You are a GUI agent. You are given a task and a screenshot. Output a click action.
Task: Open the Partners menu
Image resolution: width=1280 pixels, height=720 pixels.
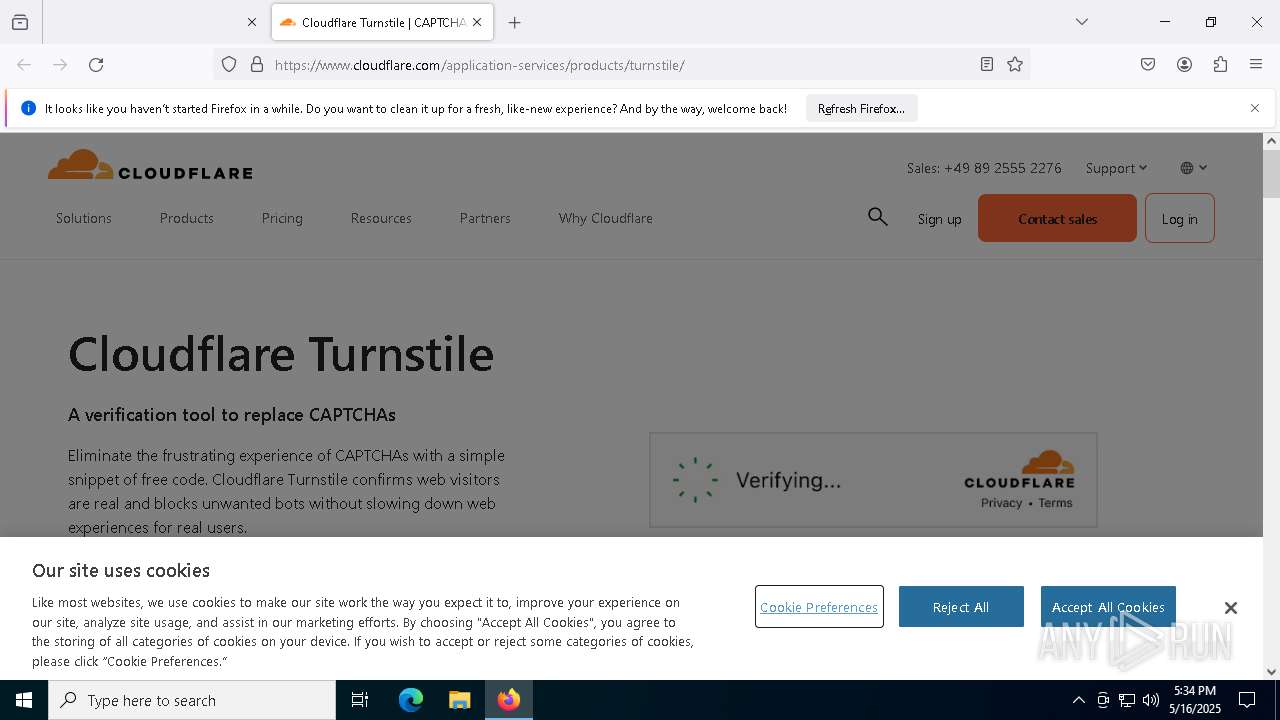485,218
